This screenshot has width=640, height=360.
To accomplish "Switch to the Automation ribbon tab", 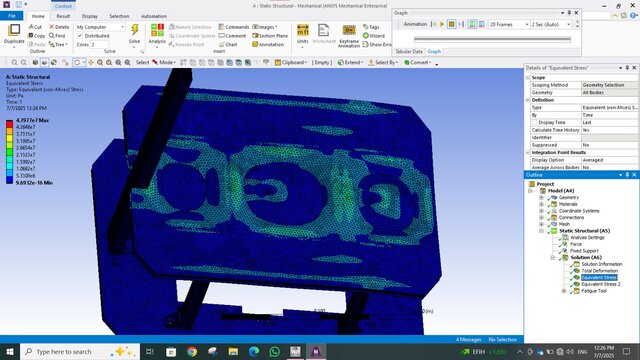I will coord(154,16).
